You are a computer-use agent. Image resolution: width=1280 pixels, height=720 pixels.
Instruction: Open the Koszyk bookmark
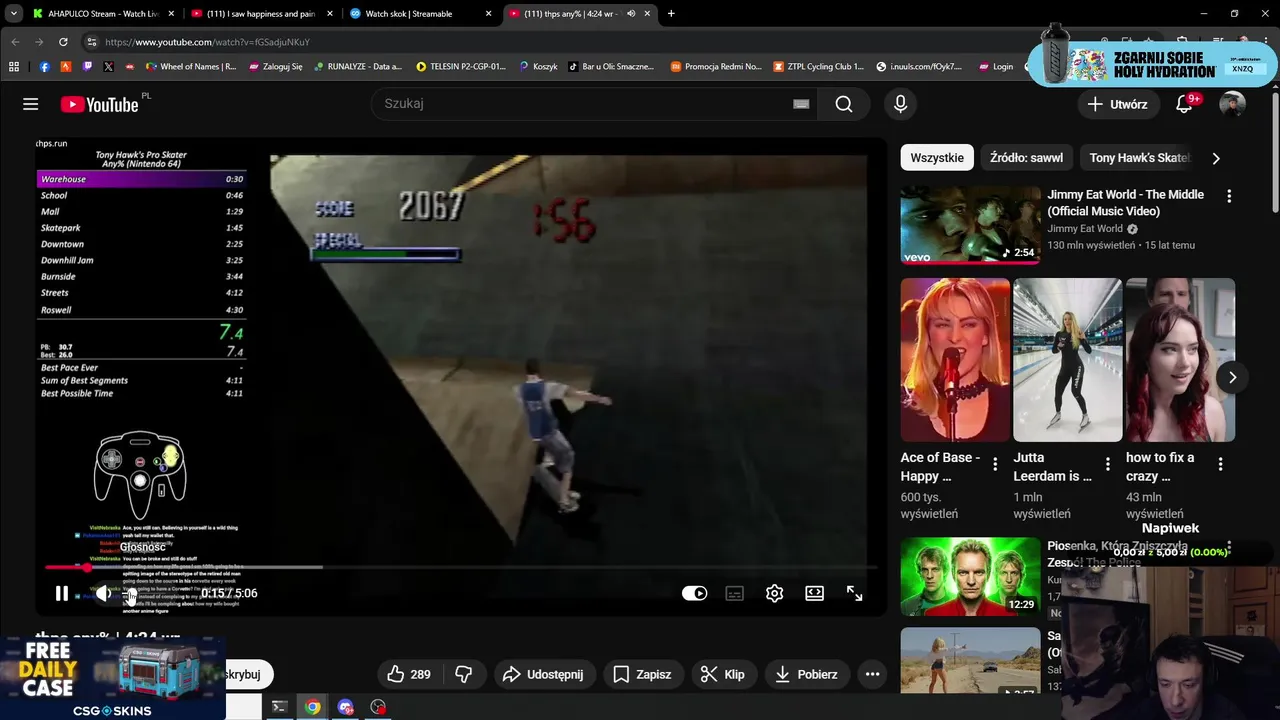coord(538,66)
